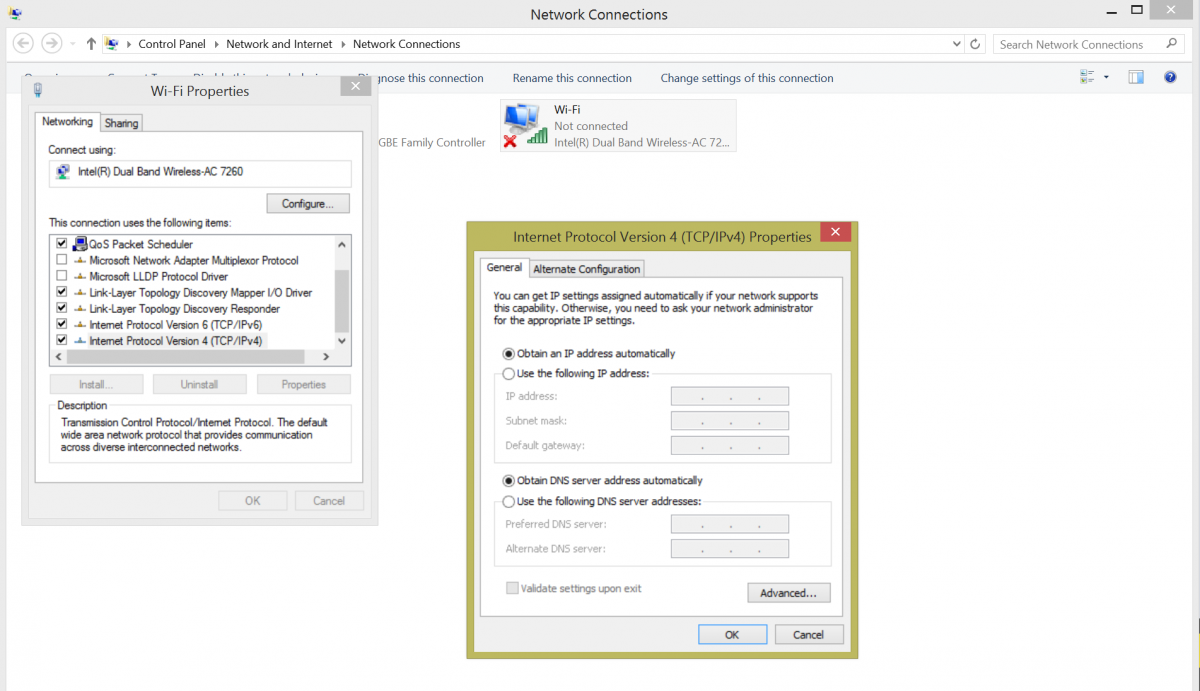Viewport: 1200px width, 691px height.
Task: Click the Up one level arrow
Action: 91,44
